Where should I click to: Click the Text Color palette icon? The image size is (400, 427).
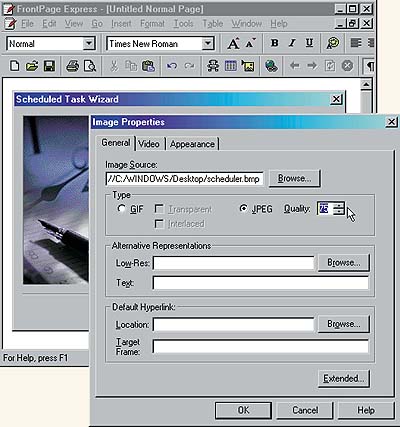pos(333,43)
